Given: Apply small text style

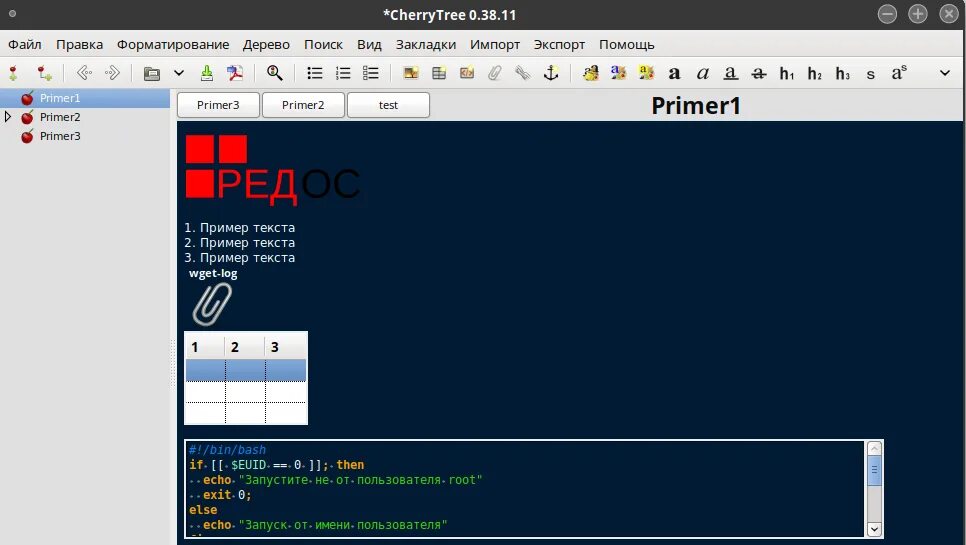Looking at the screenshot, I should pyautogui.click(x=871, y=75).
